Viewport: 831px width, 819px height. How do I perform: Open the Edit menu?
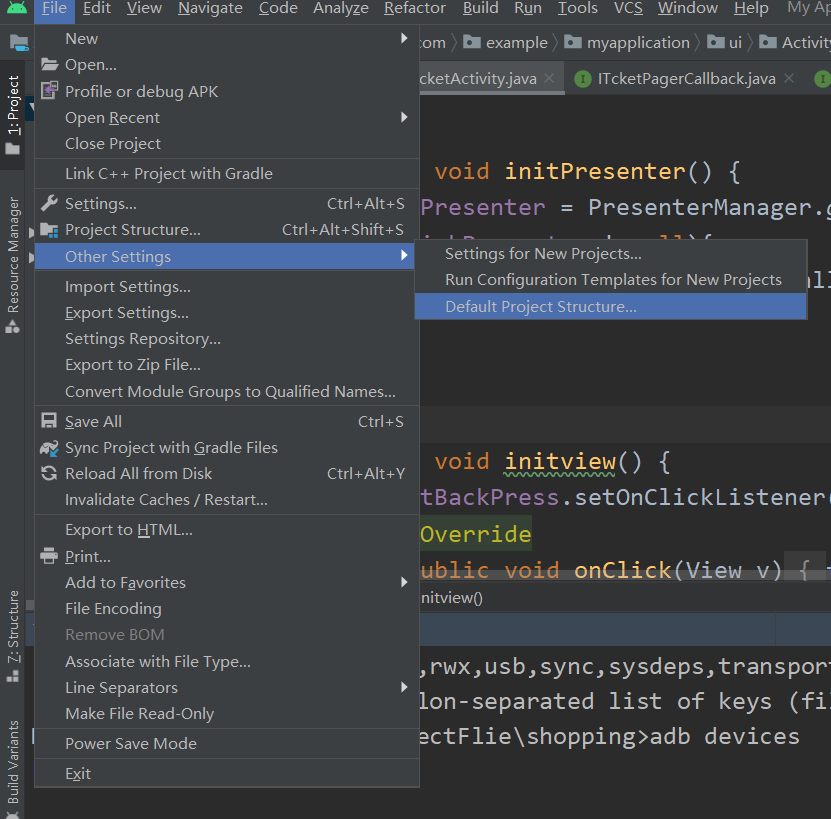point(96,8)
